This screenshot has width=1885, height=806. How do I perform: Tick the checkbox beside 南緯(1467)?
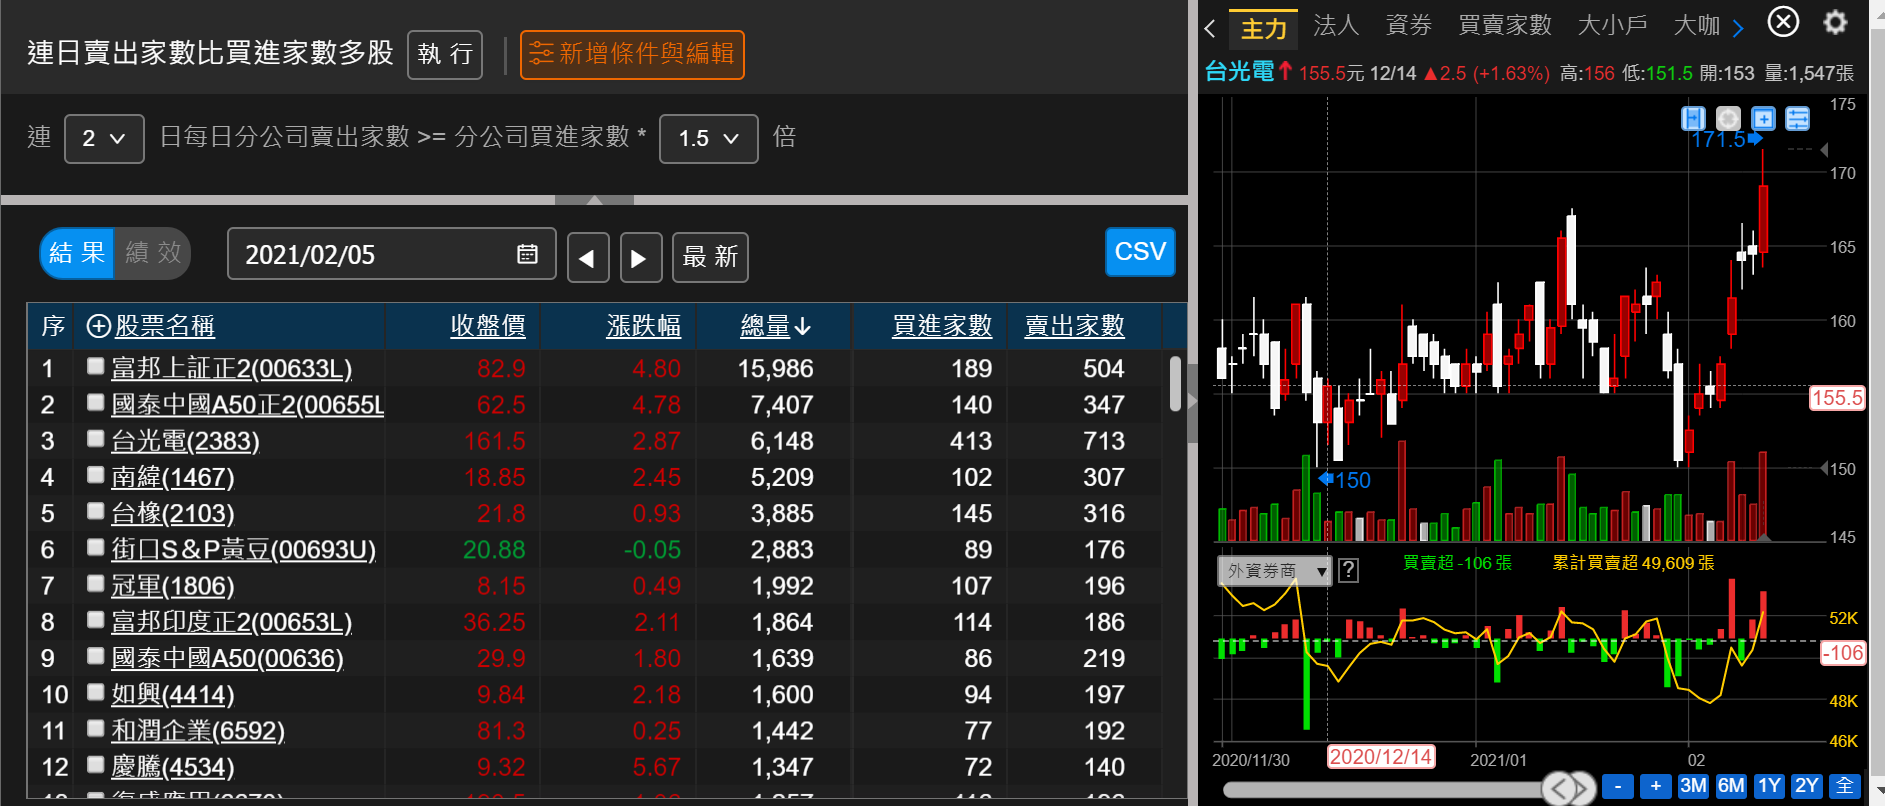tap(95, 474)
